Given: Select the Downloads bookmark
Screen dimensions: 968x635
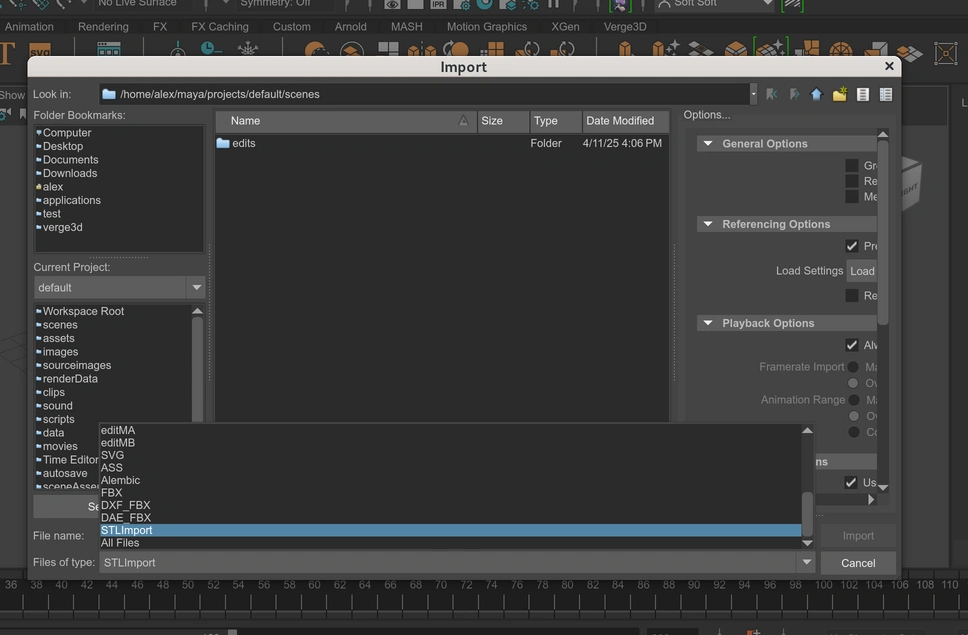Looking at the screenshot, I should [x=70, y=173].
